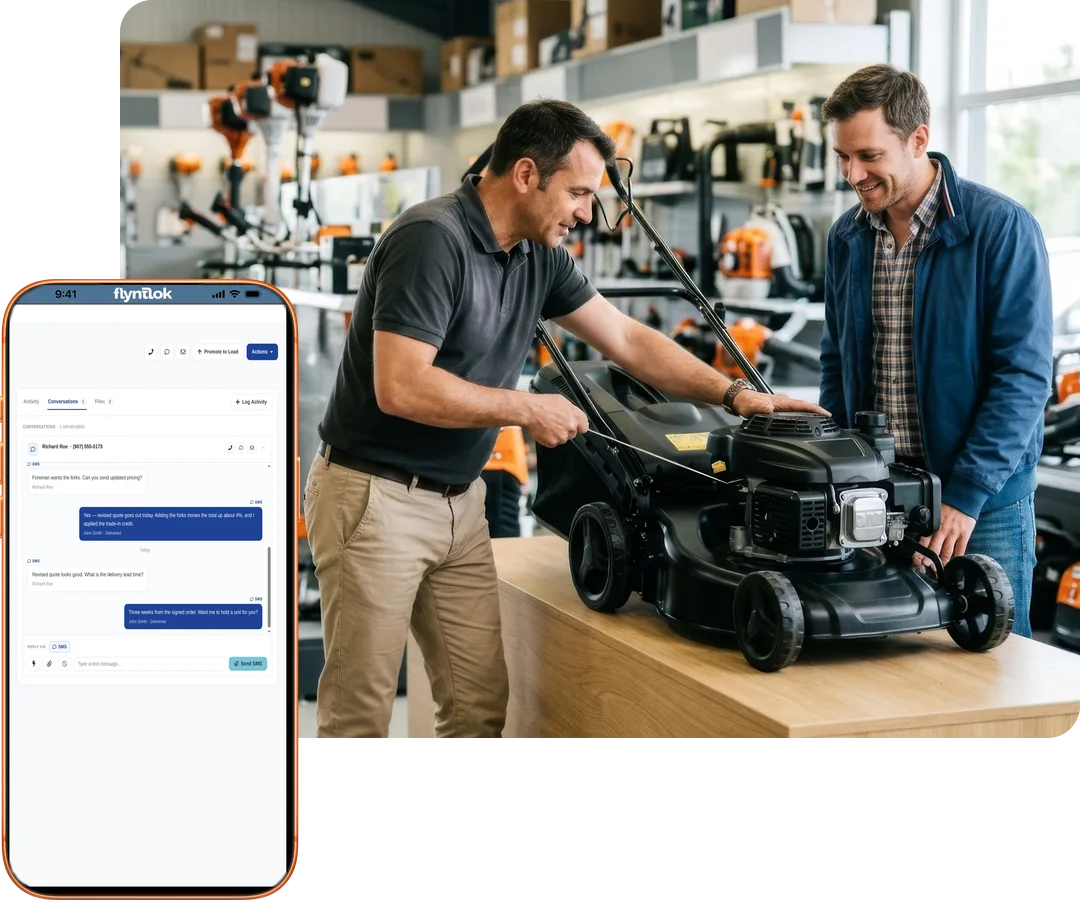1080x900 pixels.
Task: Call Richard Roe using the row's phone icon
Action: [230, 448]
